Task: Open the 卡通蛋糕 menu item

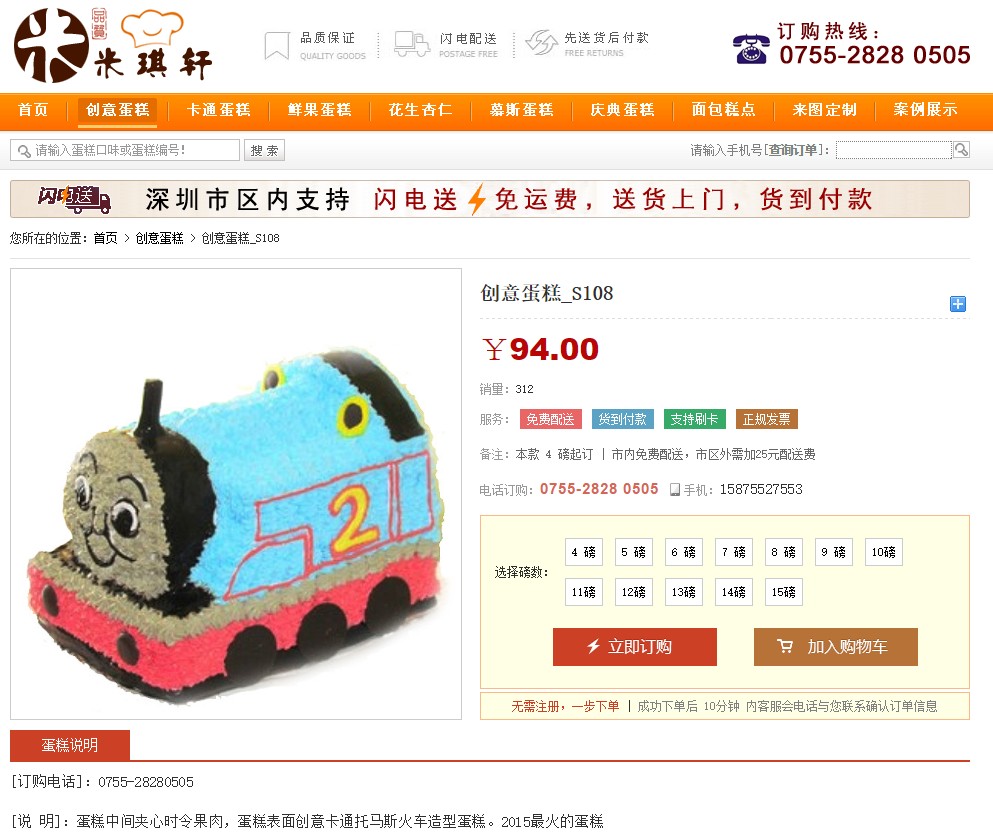Action: pos(218,110)
